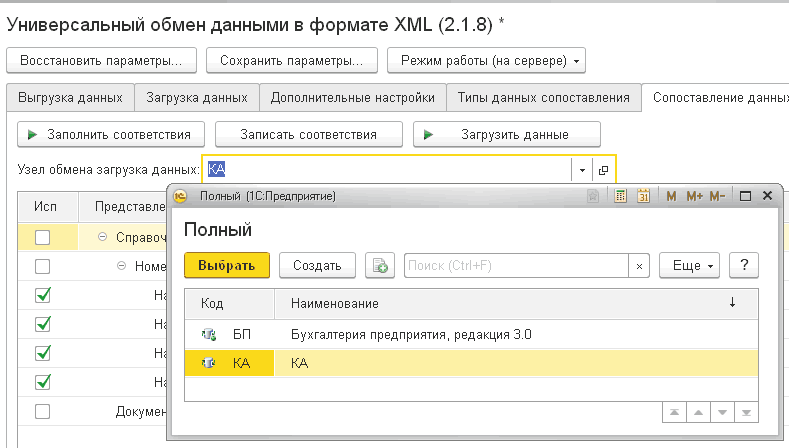
Task: Click the M memory button
Action: (671, 196)
